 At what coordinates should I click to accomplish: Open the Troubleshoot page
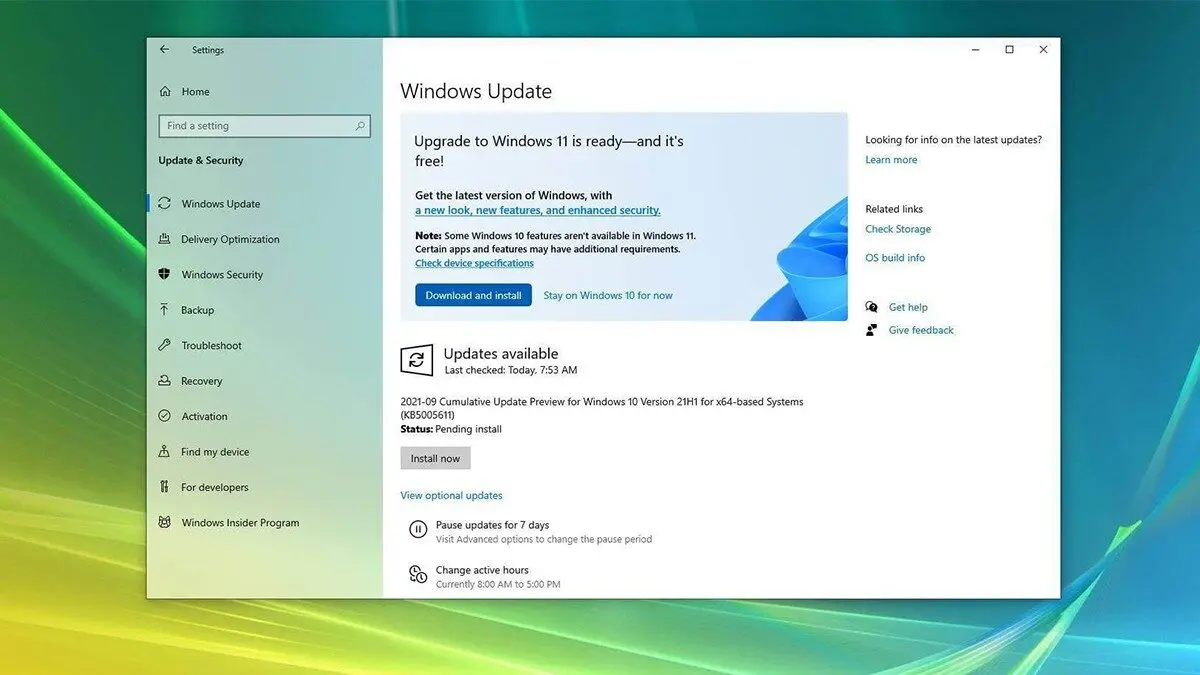pos(212,346)
